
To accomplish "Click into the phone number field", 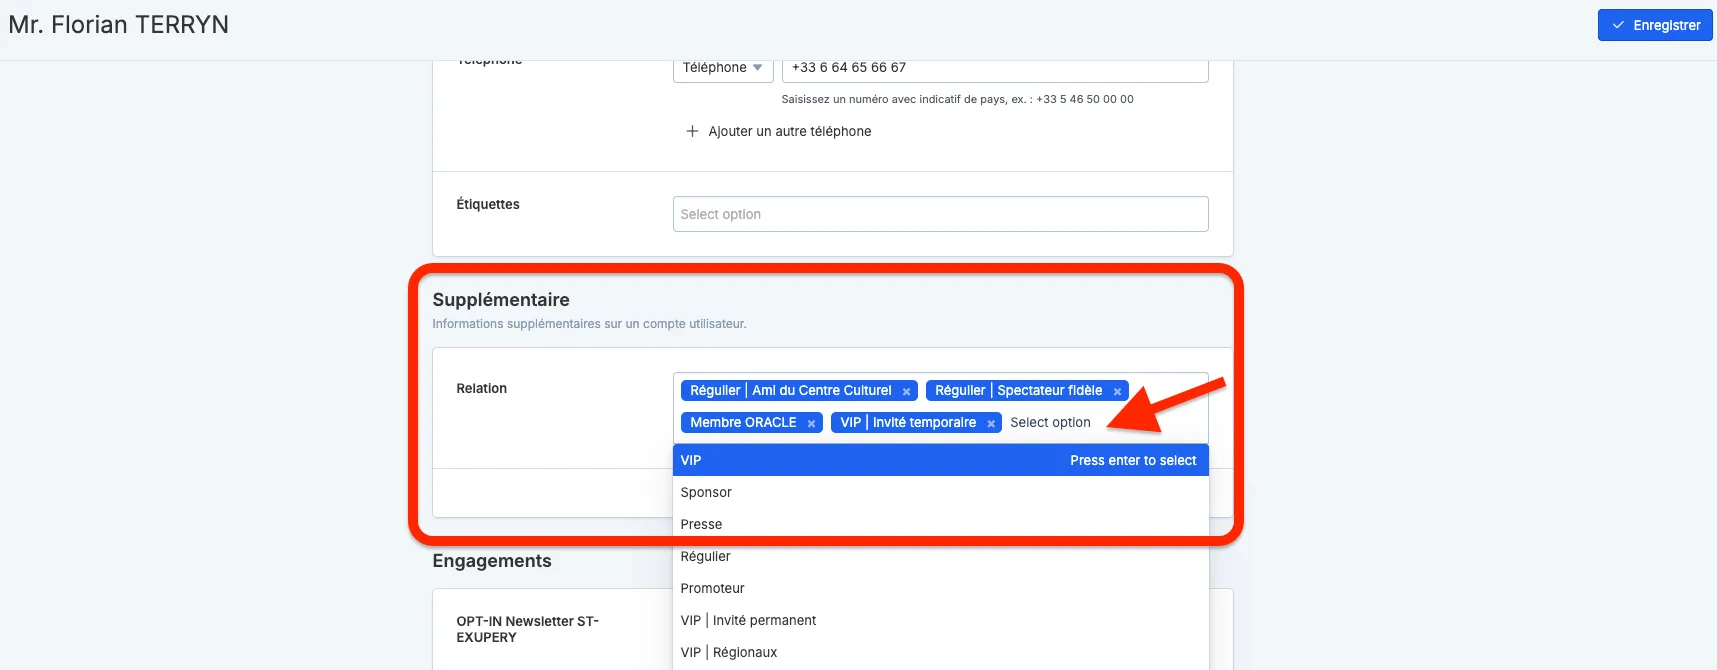I will [x=995, y=68].
